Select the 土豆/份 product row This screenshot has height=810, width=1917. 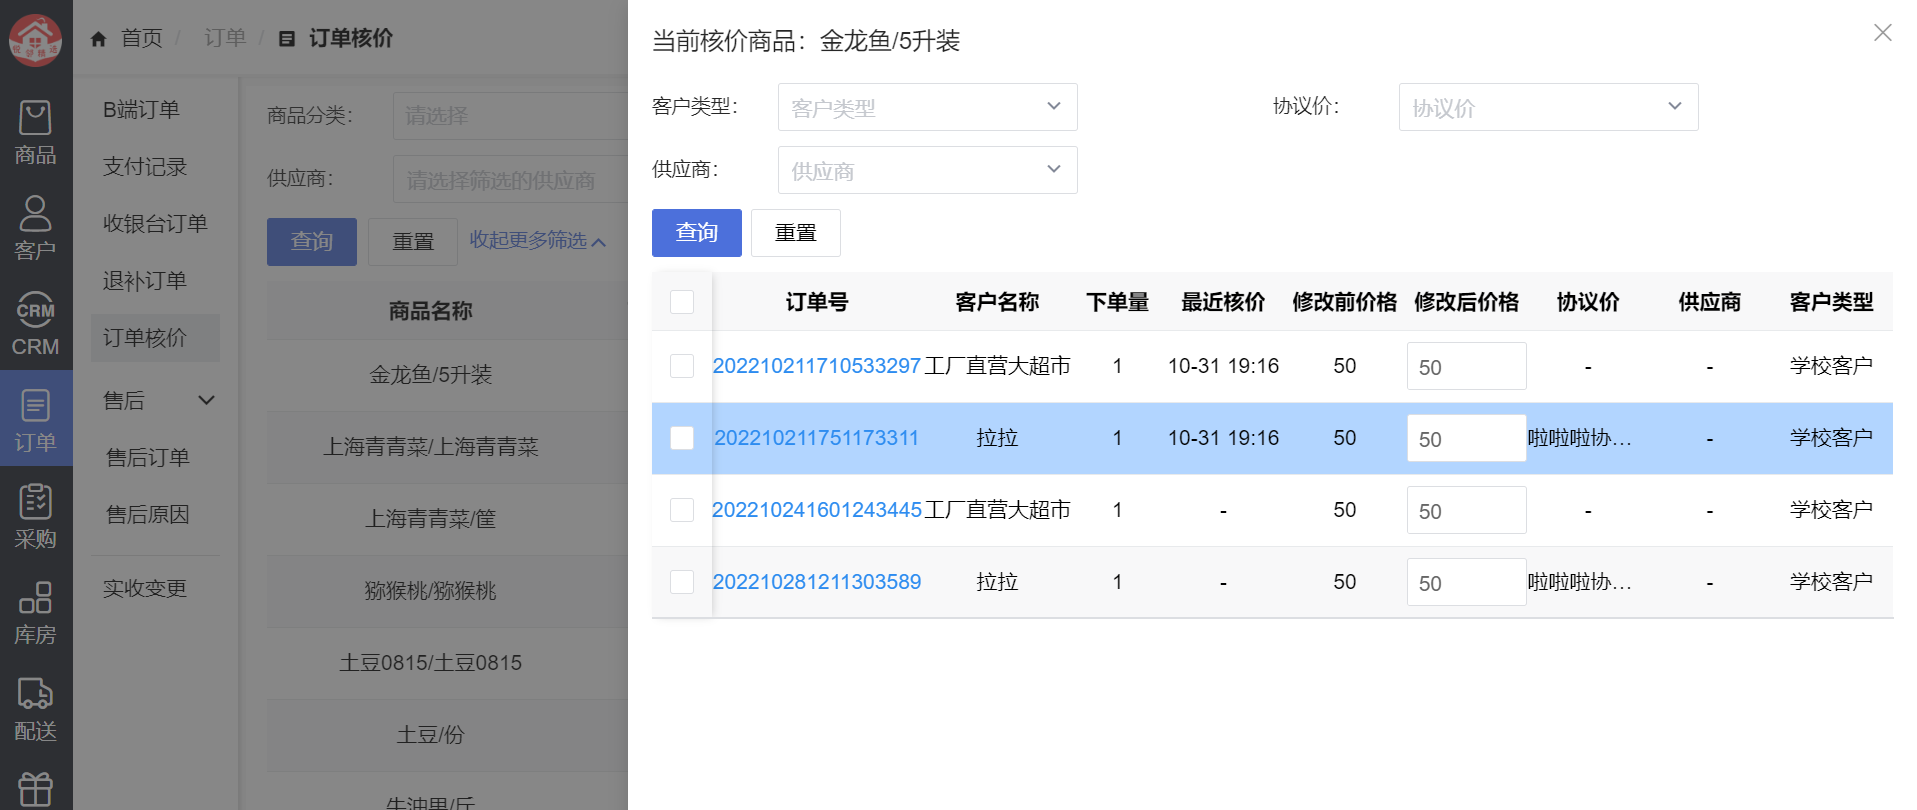tap(447, 735)
